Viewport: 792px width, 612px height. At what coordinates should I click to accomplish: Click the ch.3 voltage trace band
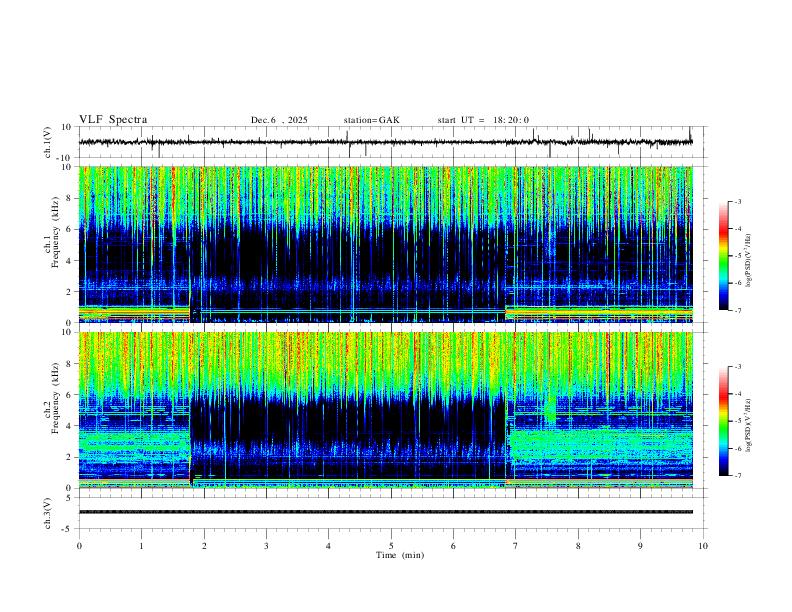pos(385,512)
